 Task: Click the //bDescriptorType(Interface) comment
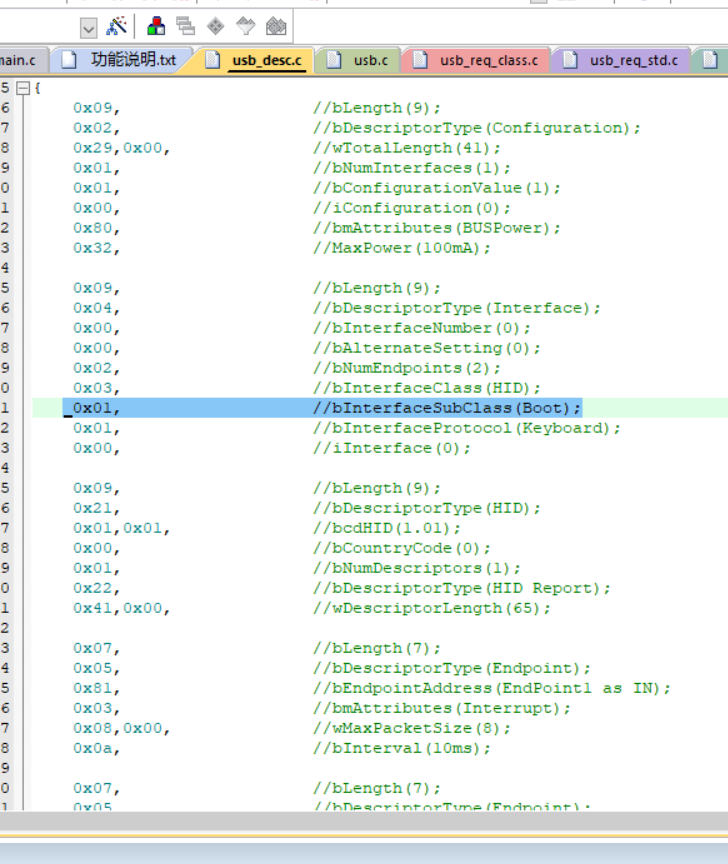tap(457, 308)
